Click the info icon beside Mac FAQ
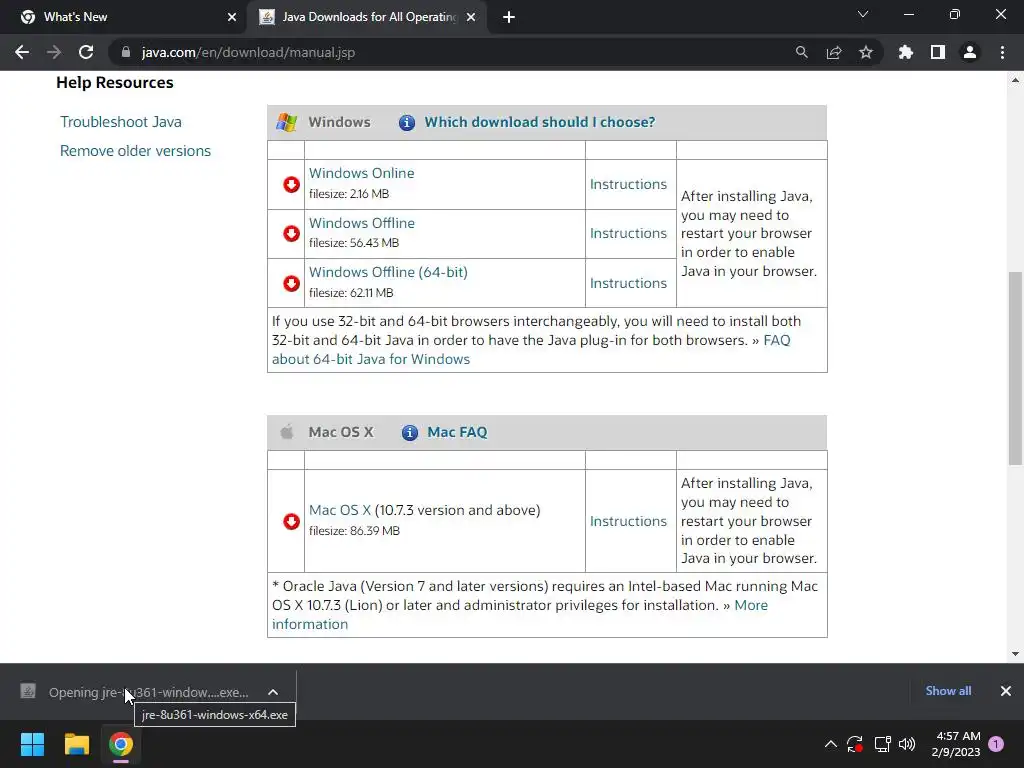 pyautogui.click(x=409, y=432)
